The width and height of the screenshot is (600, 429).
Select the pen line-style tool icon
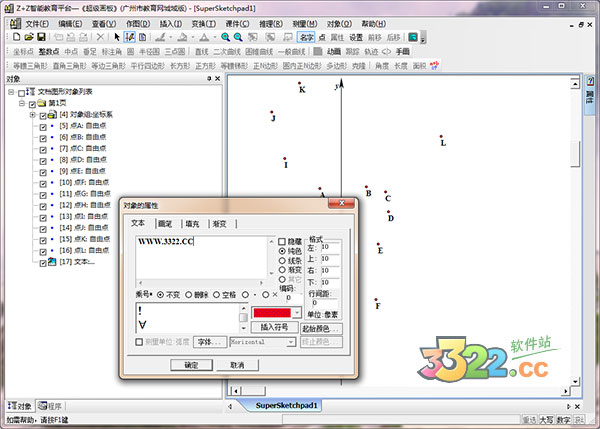click(x=160, y=37)
